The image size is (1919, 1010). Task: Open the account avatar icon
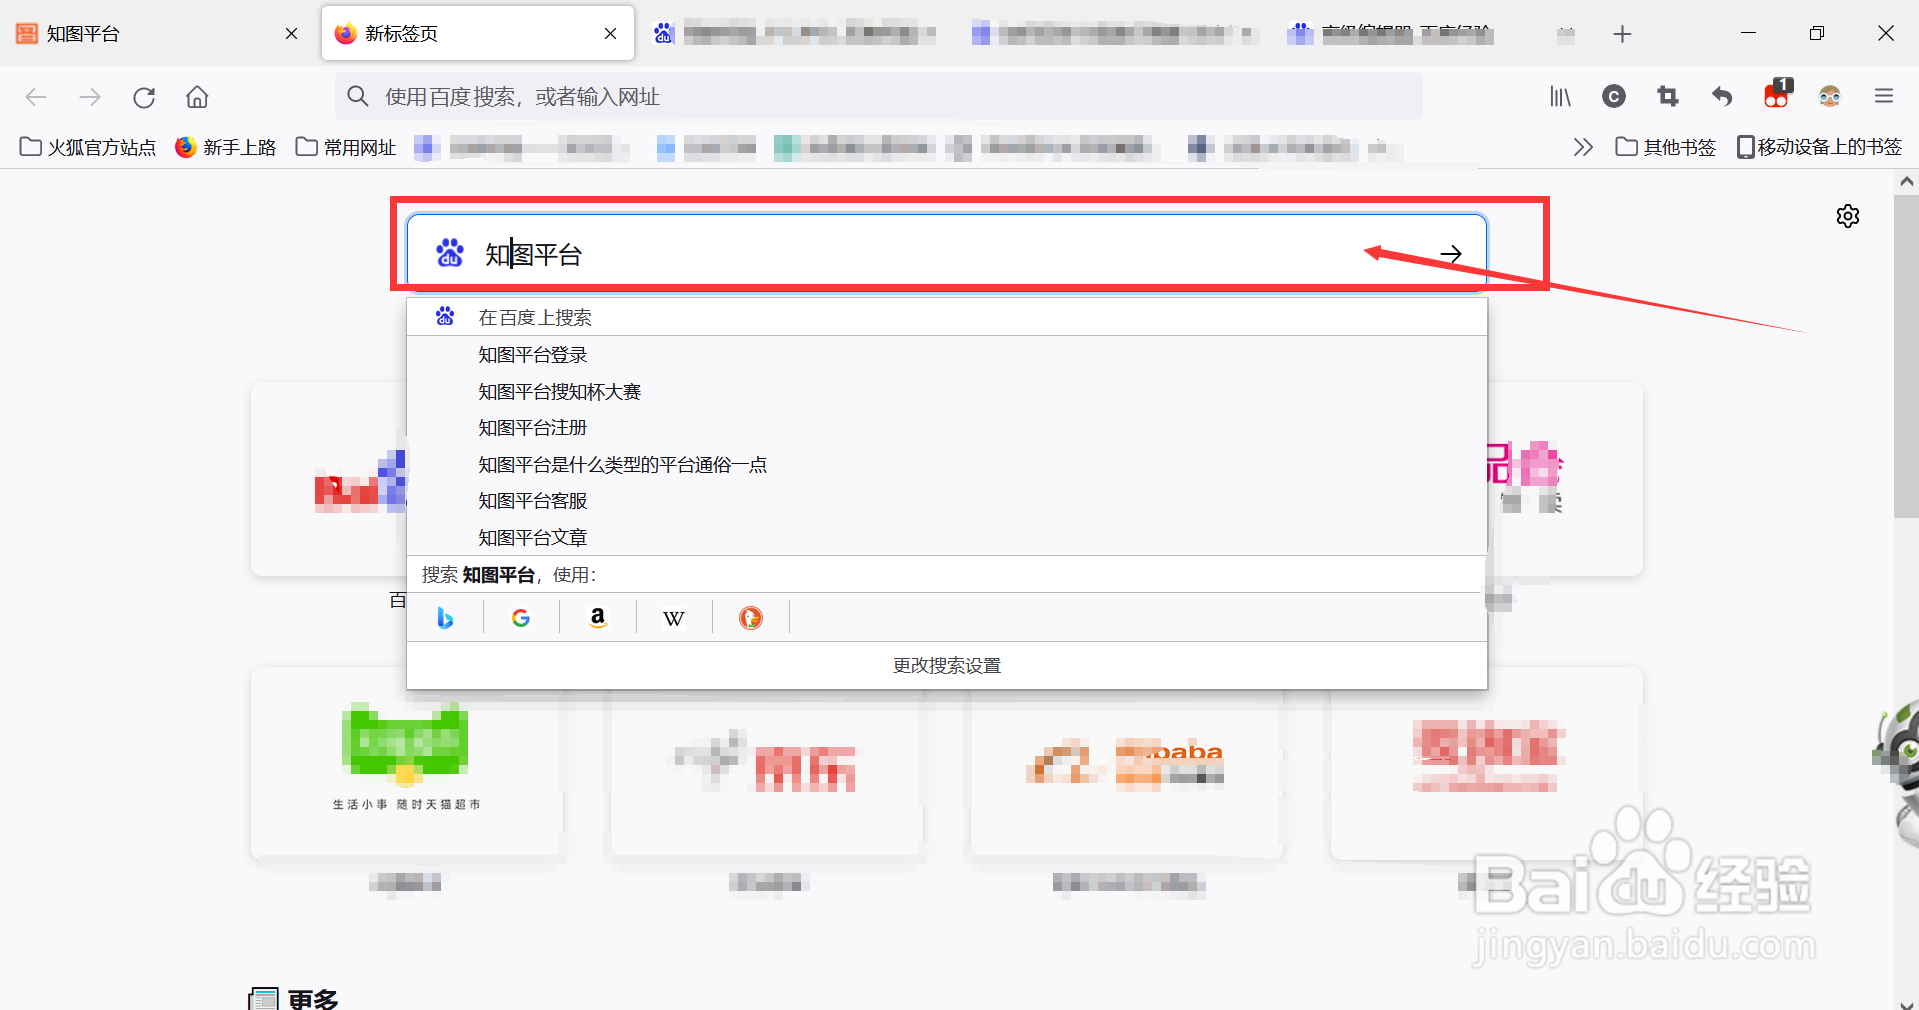[x=1830, y=96]
